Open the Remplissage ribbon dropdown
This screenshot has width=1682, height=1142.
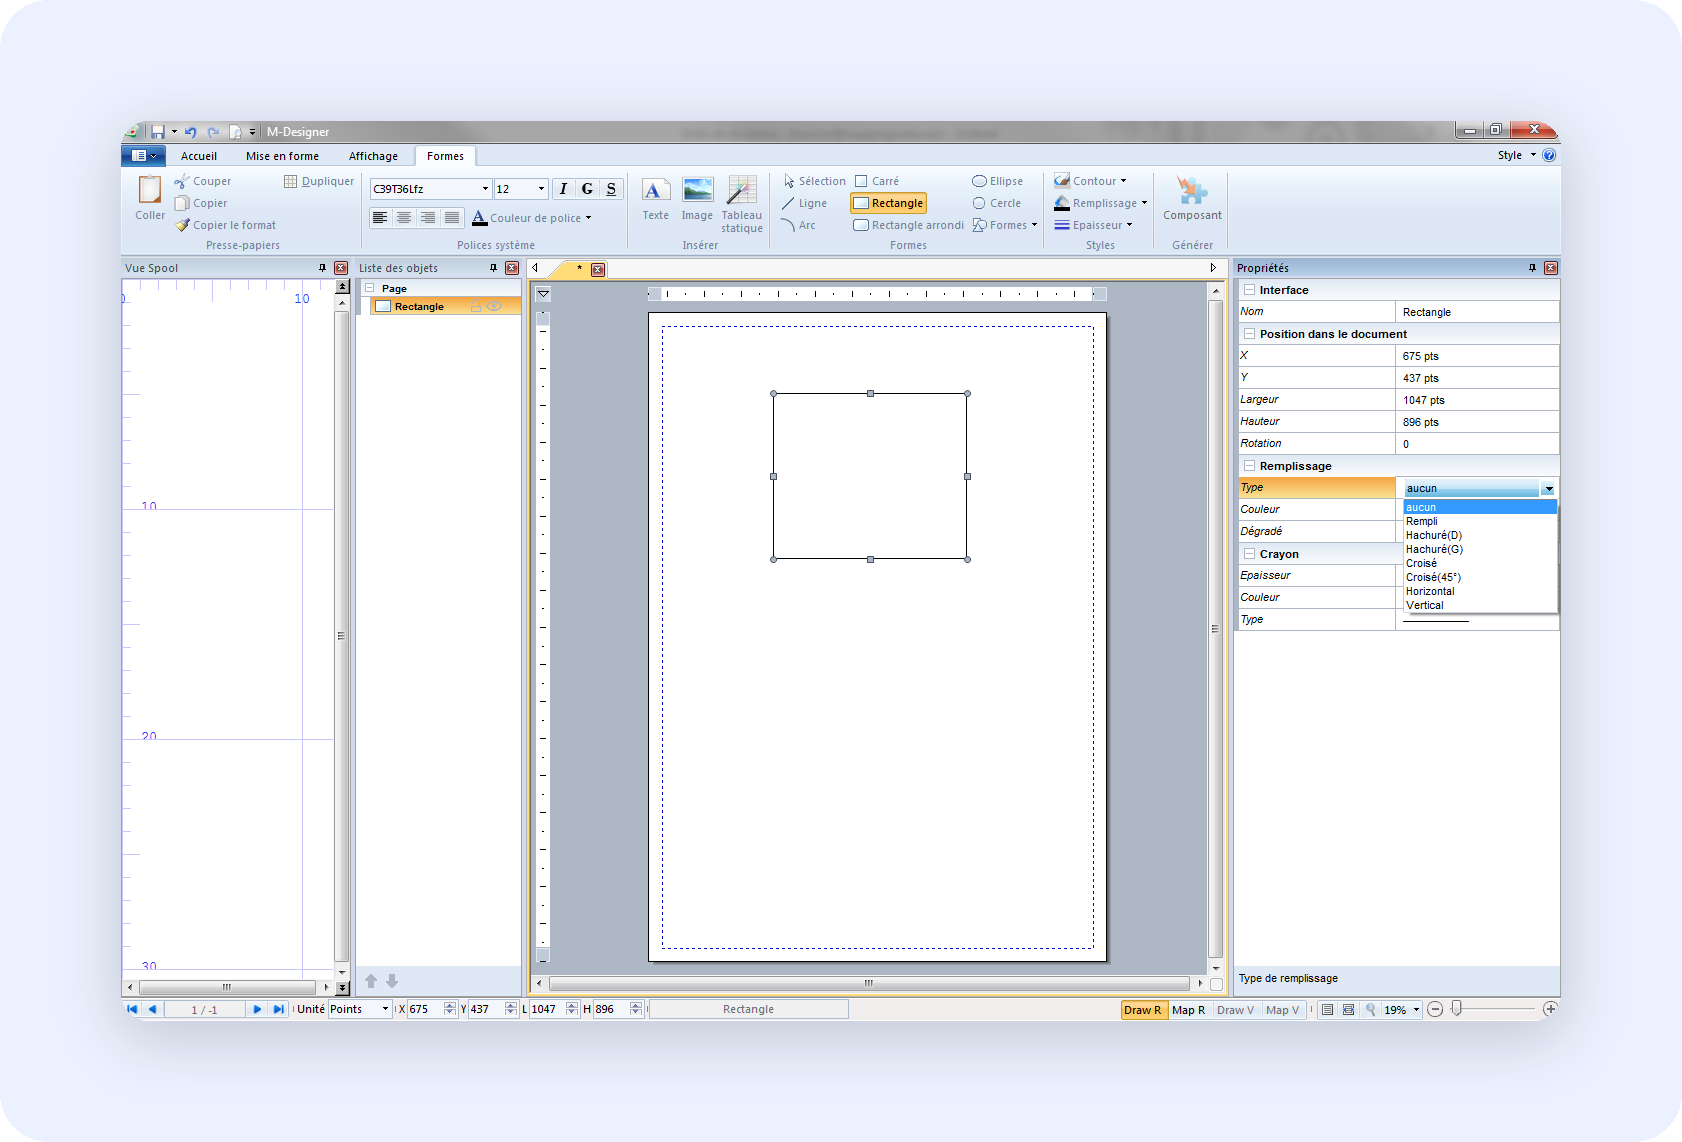tap(1101, 203)
